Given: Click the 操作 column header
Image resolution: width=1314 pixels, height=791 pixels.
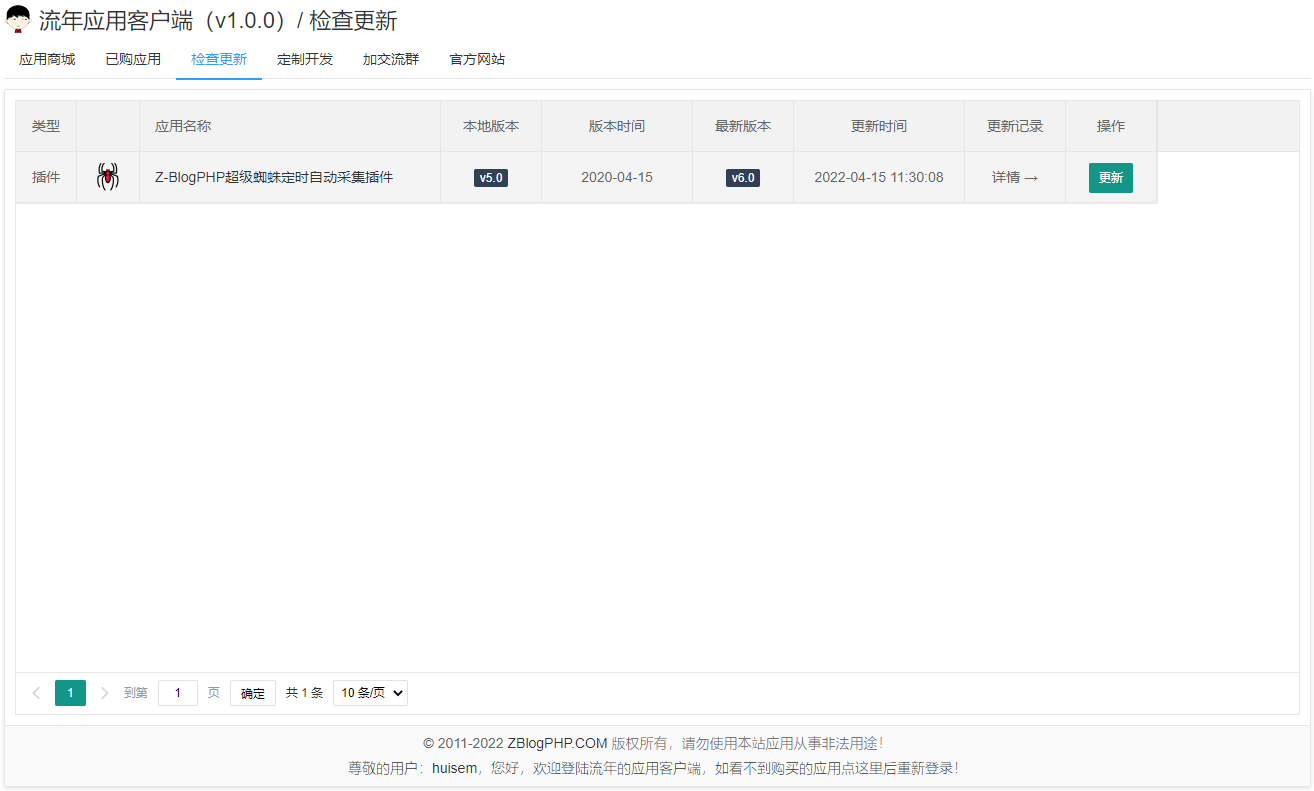Looking at the screenshot, I should (x=1111, y=126).
